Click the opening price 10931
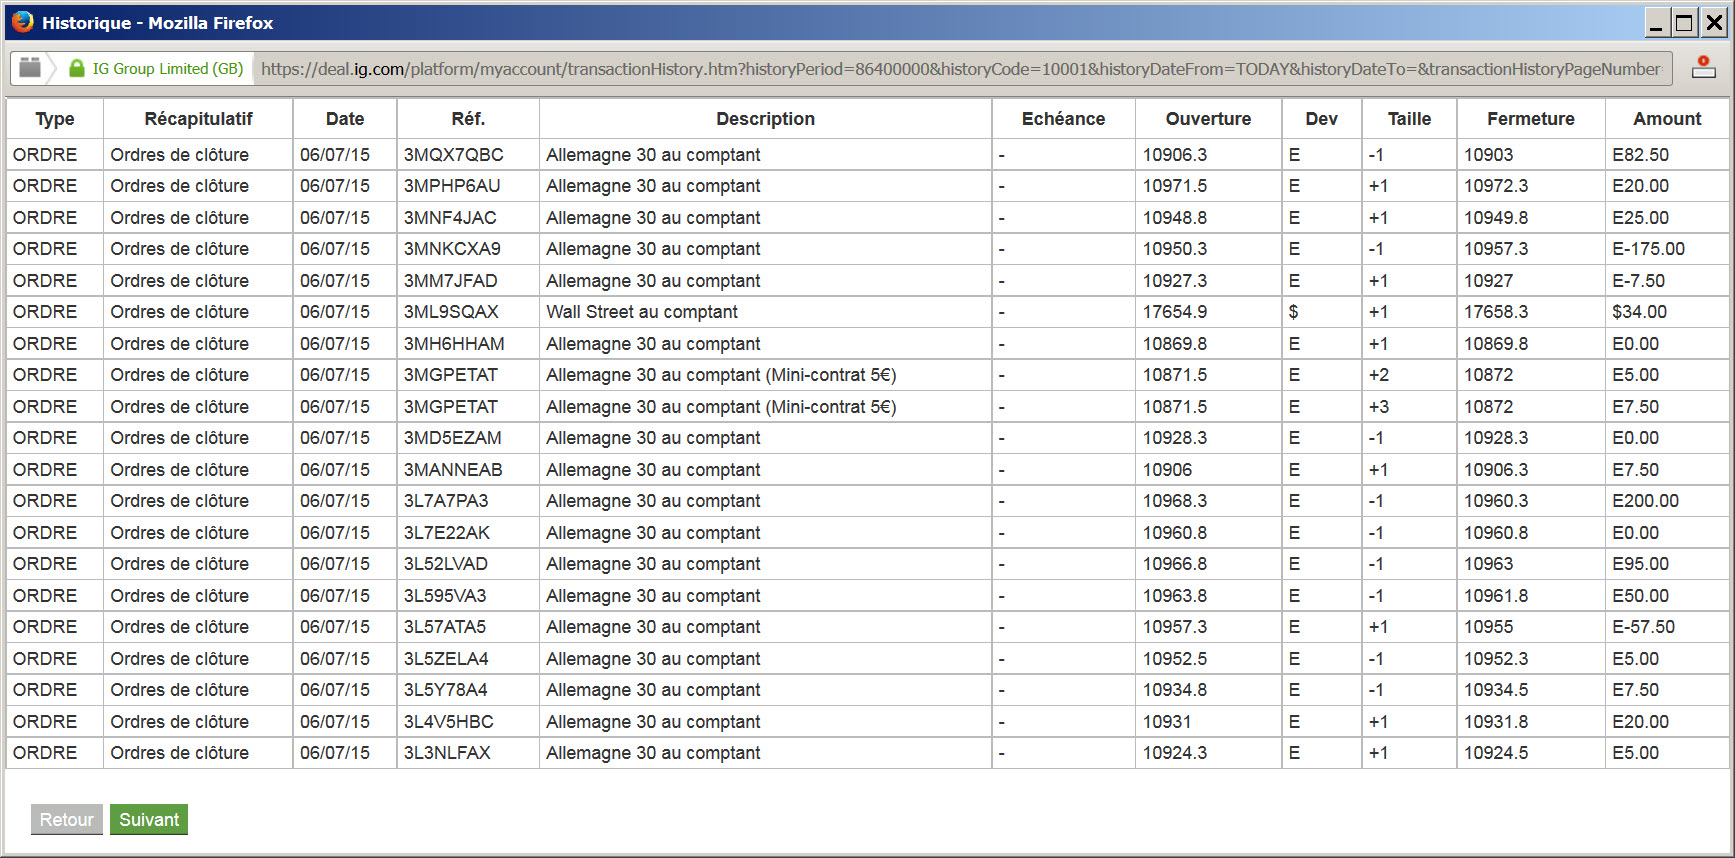Image resolution: width=1735 pixels, height=858 pixels. [1167, 722]
